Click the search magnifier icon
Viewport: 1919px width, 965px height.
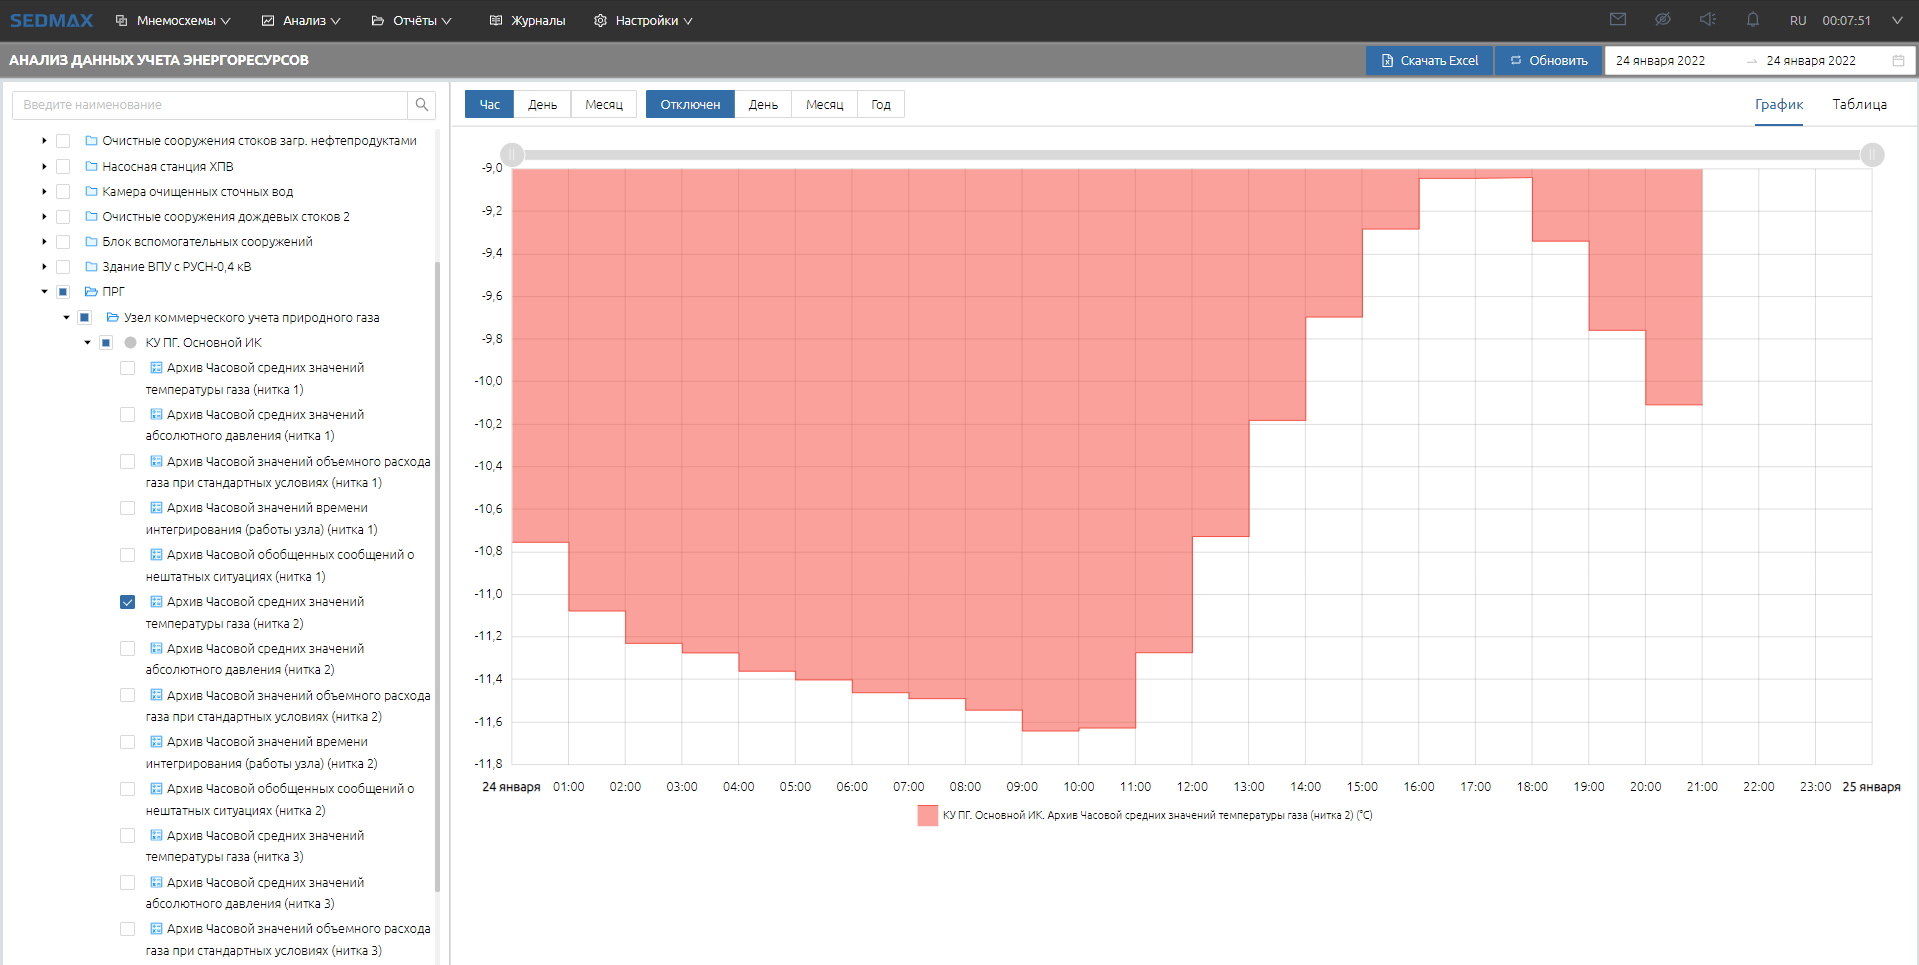[421, 105]
